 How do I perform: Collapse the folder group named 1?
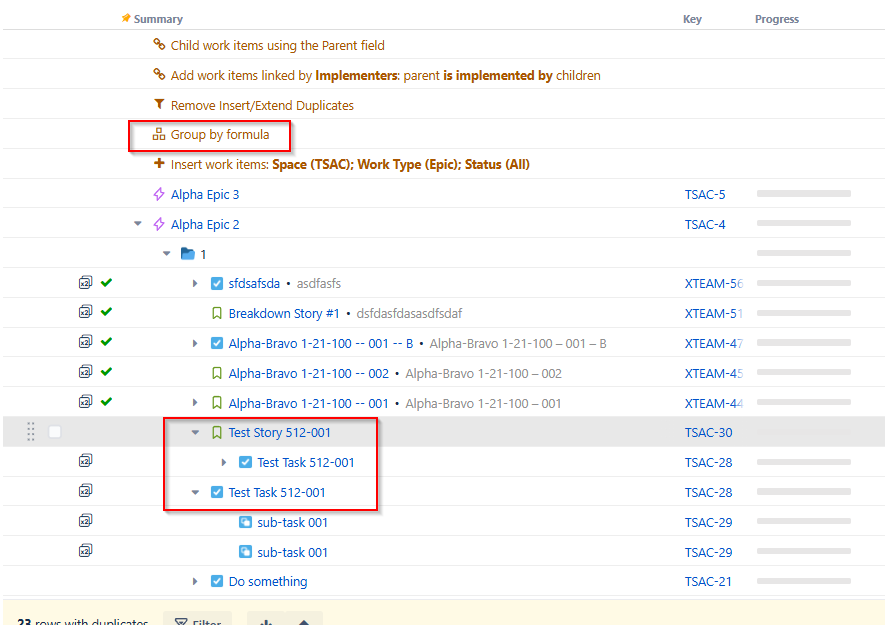pos(167,254)
